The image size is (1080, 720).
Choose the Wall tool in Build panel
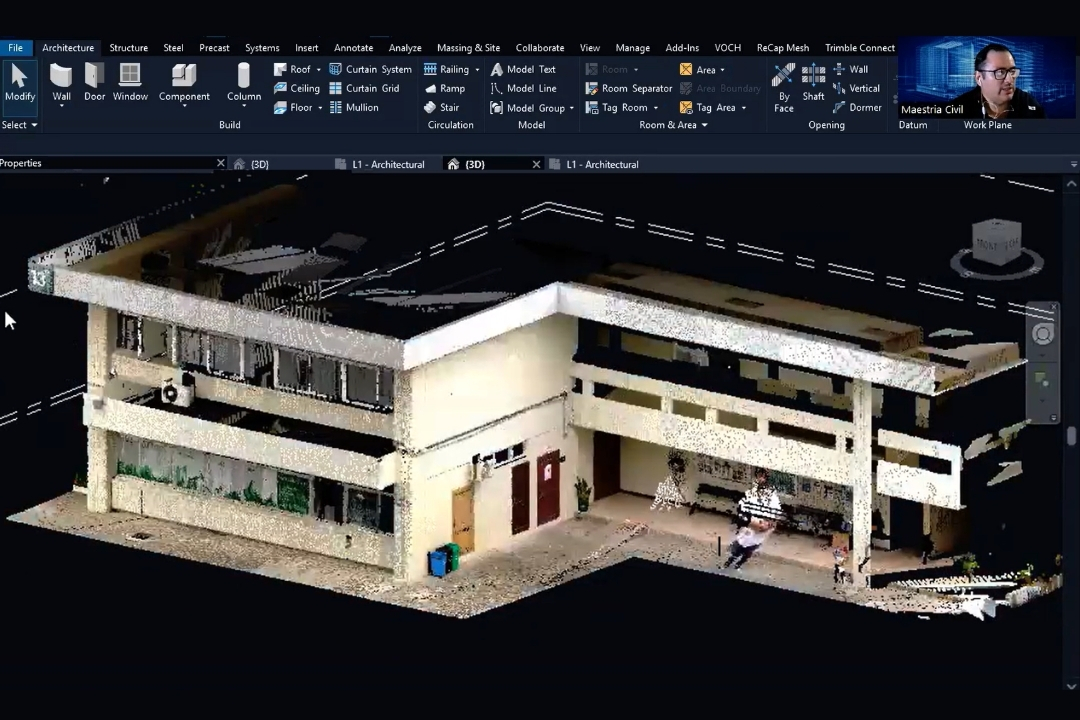[x=61, y=82]
